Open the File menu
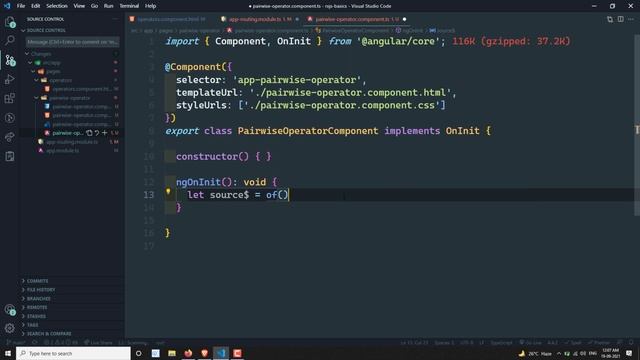640x360 pixels. pos(21,6)
